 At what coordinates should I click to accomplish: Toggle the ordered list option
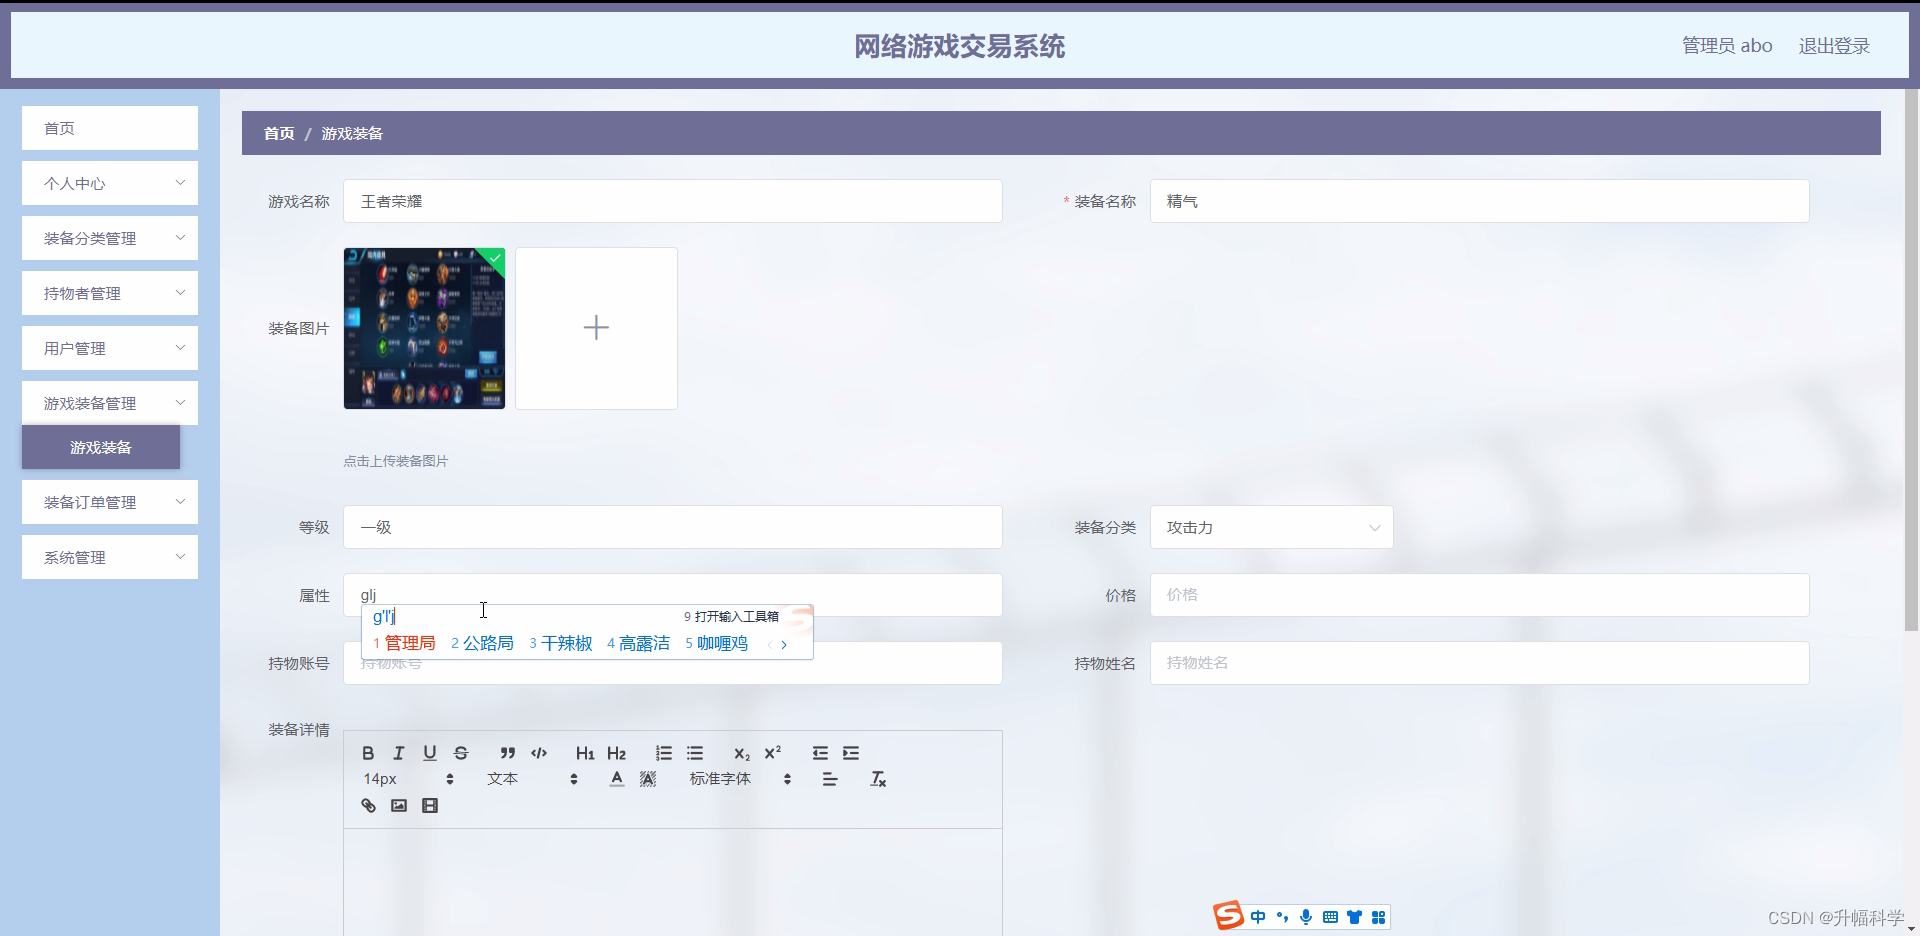pyautogui.click(x=663, y=753)
